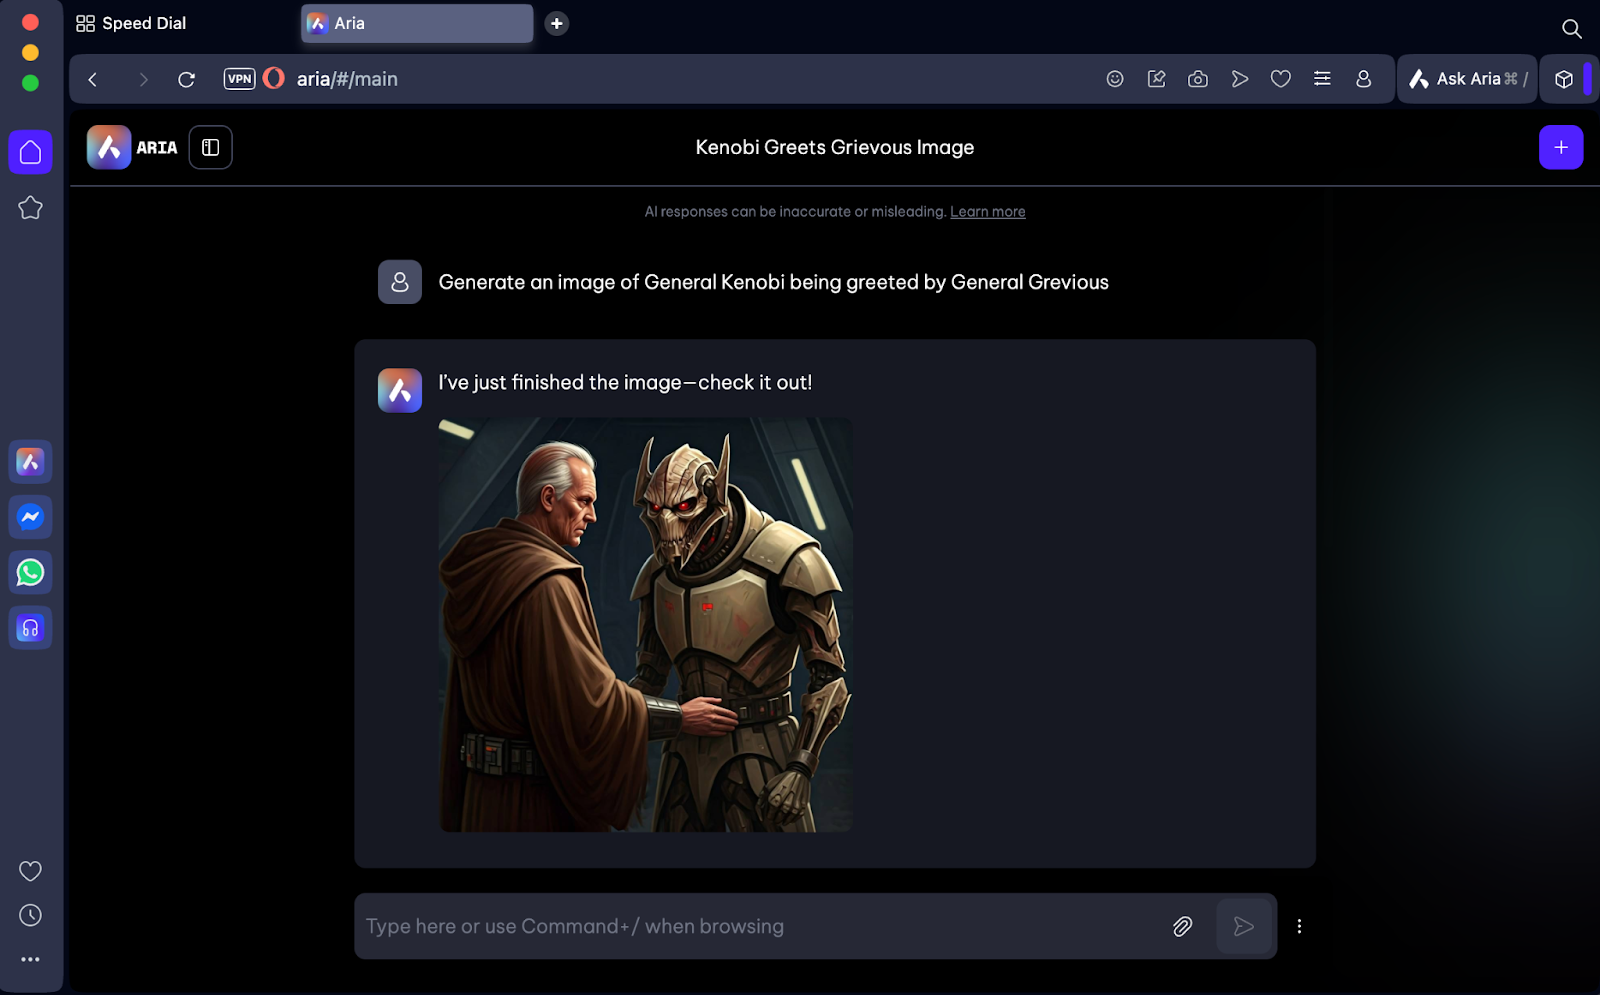Viewport: 1600px width, 995px height.
Task: Go back to previous page
Action: (93, 79)
